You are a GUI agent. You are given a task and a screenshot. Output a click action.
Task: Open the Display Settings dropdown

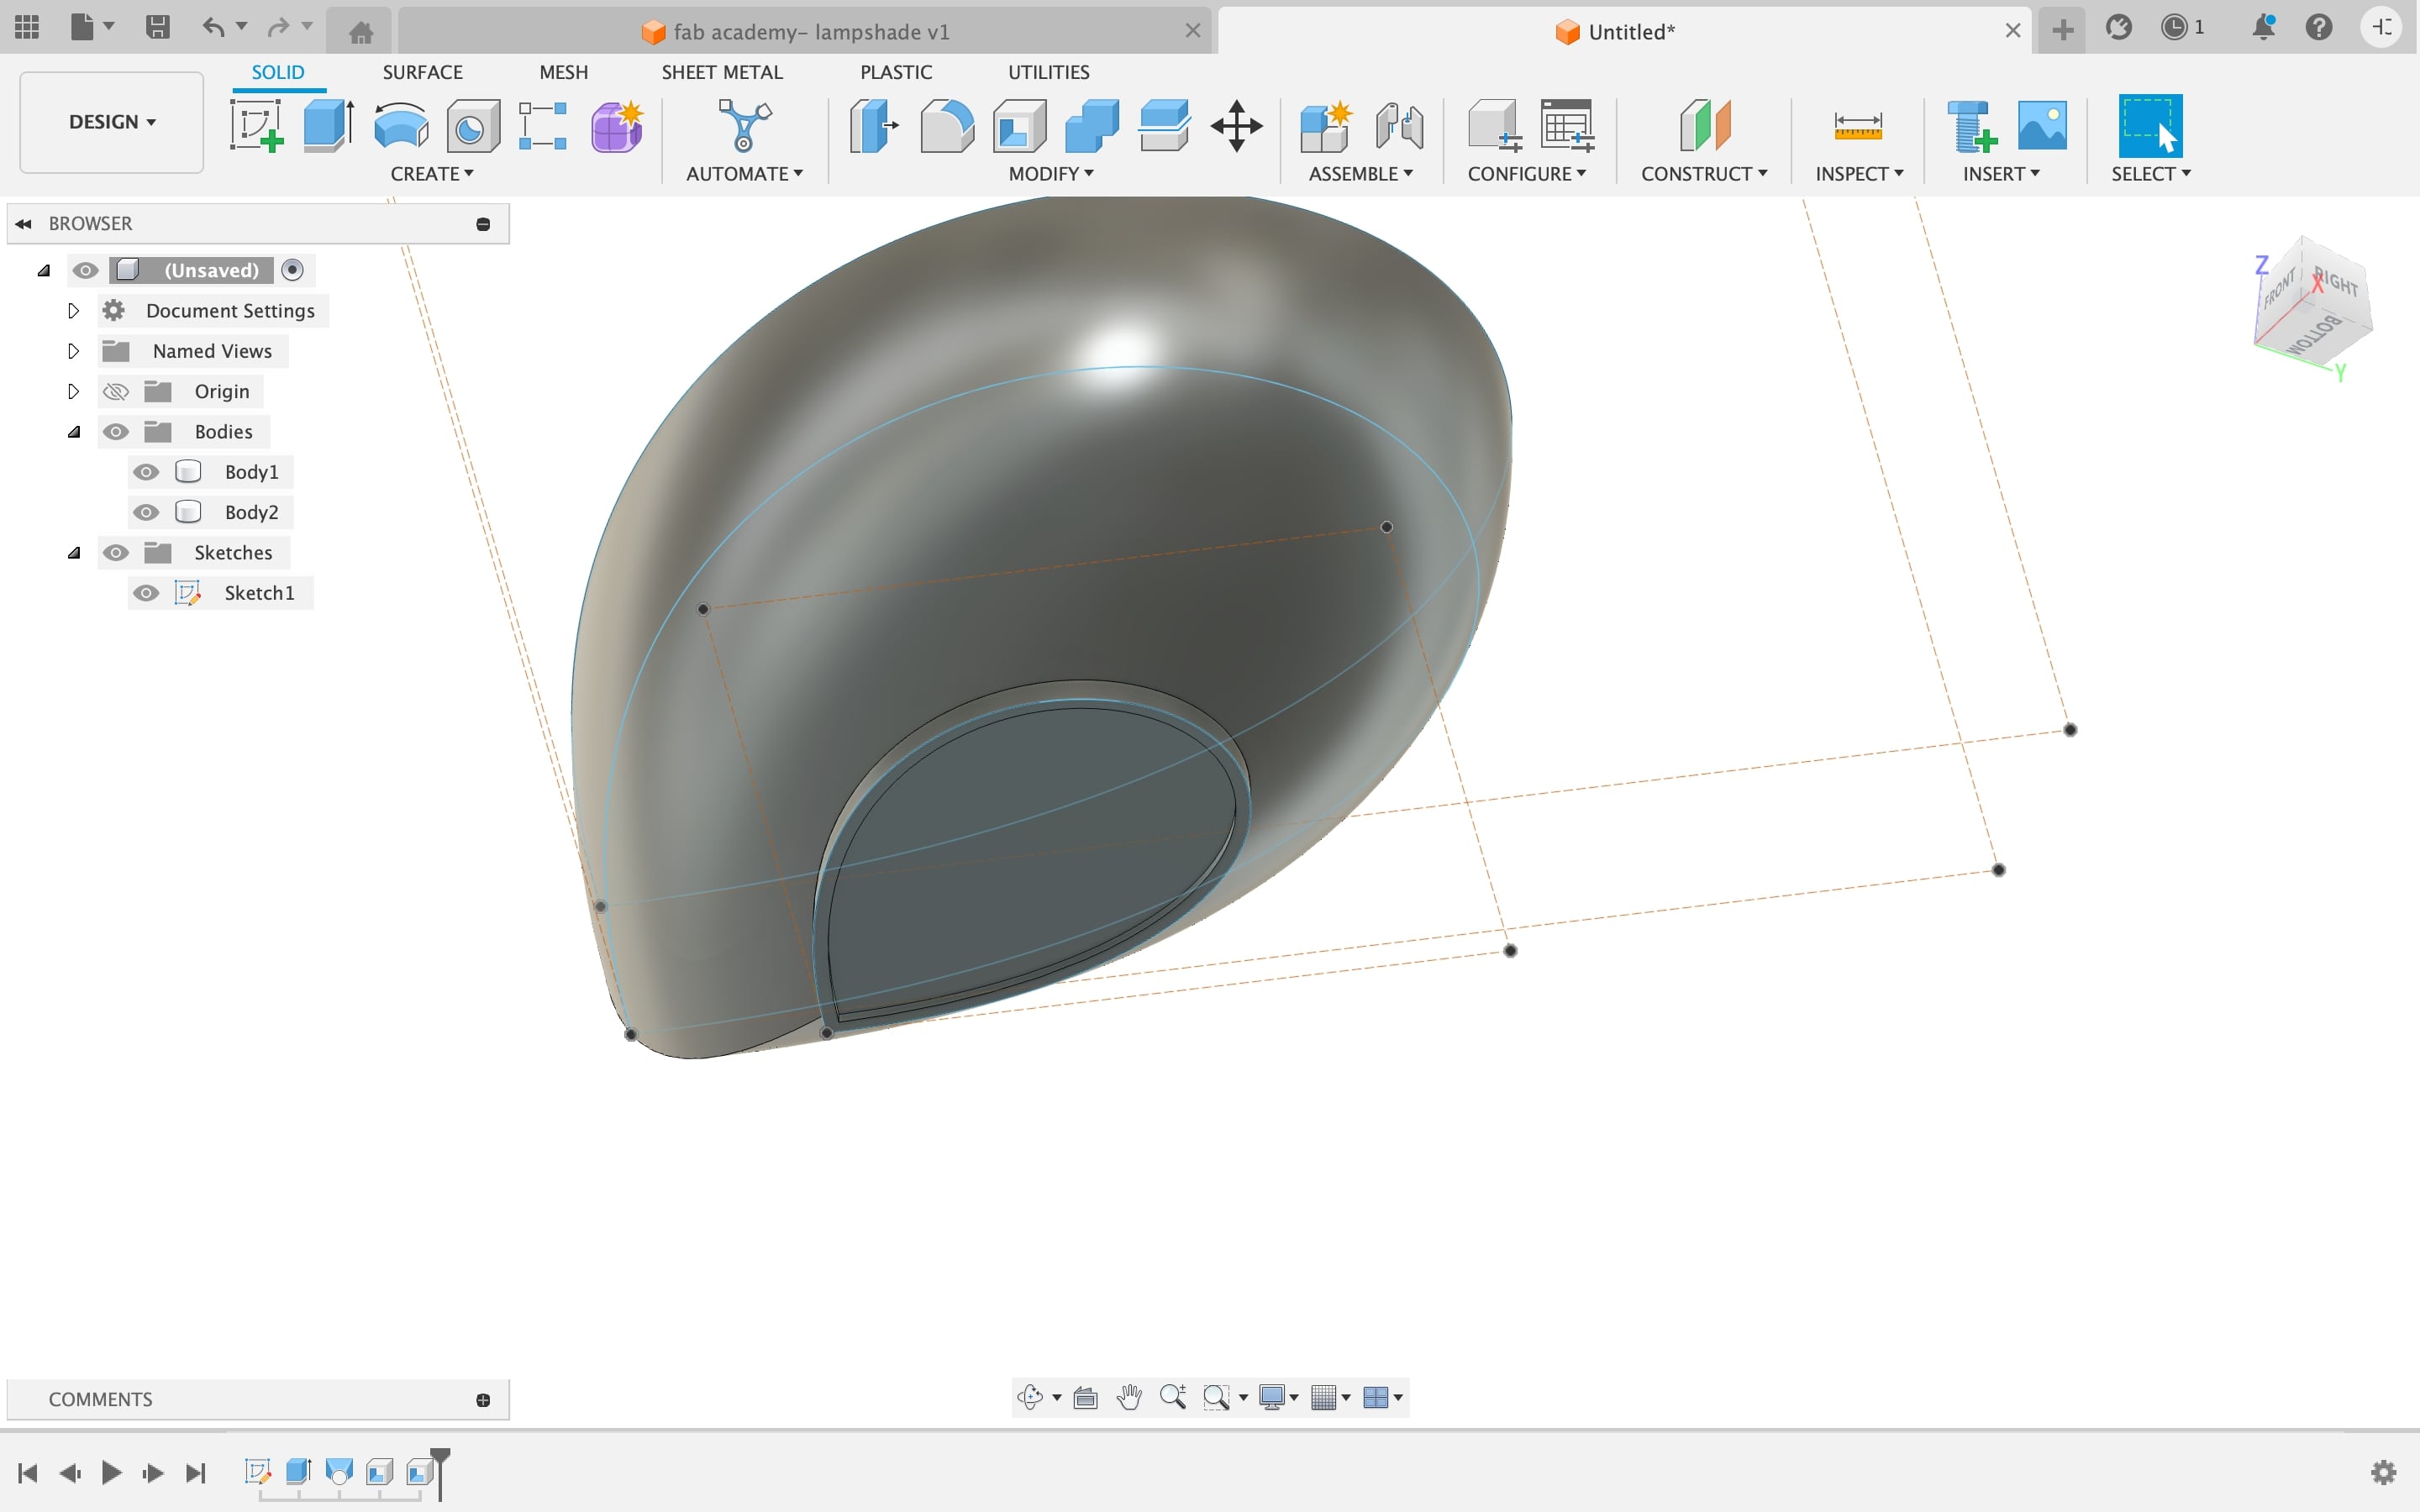pos(1278,1397)
